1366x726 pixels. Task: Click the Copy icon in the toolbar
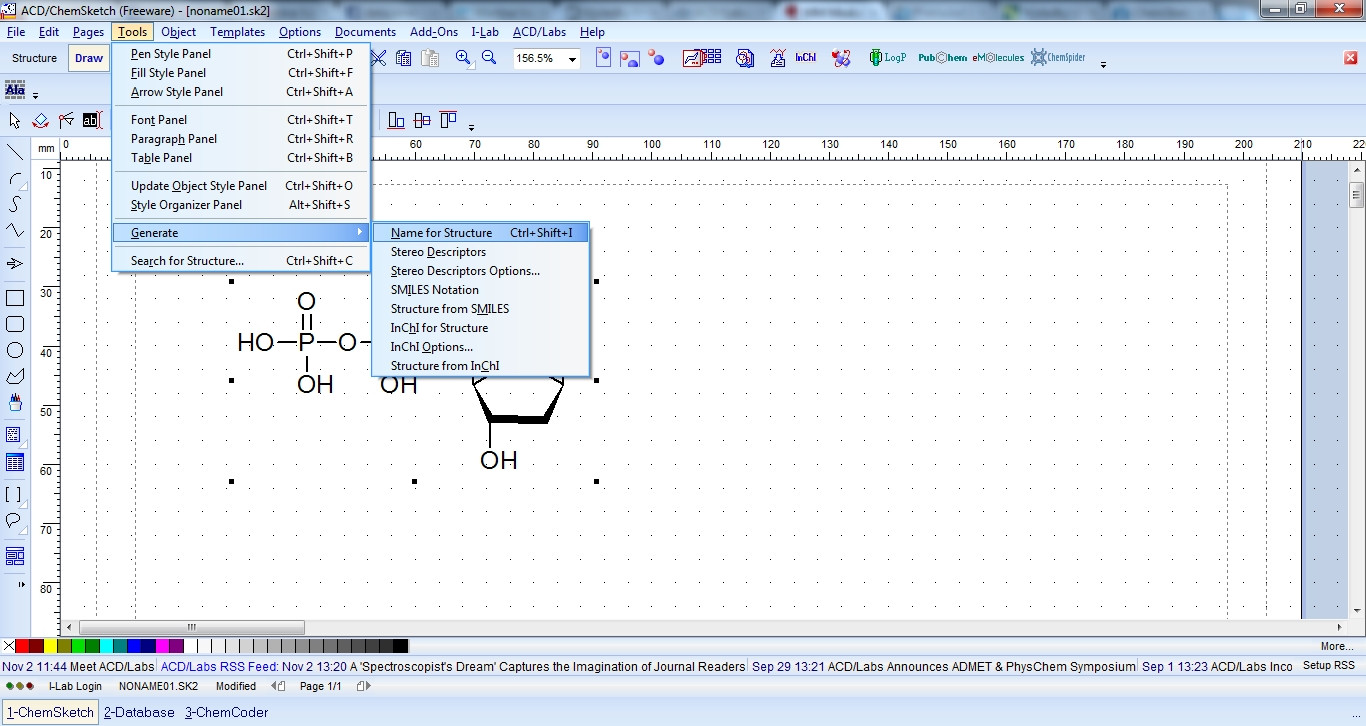[x=404, y=58]
